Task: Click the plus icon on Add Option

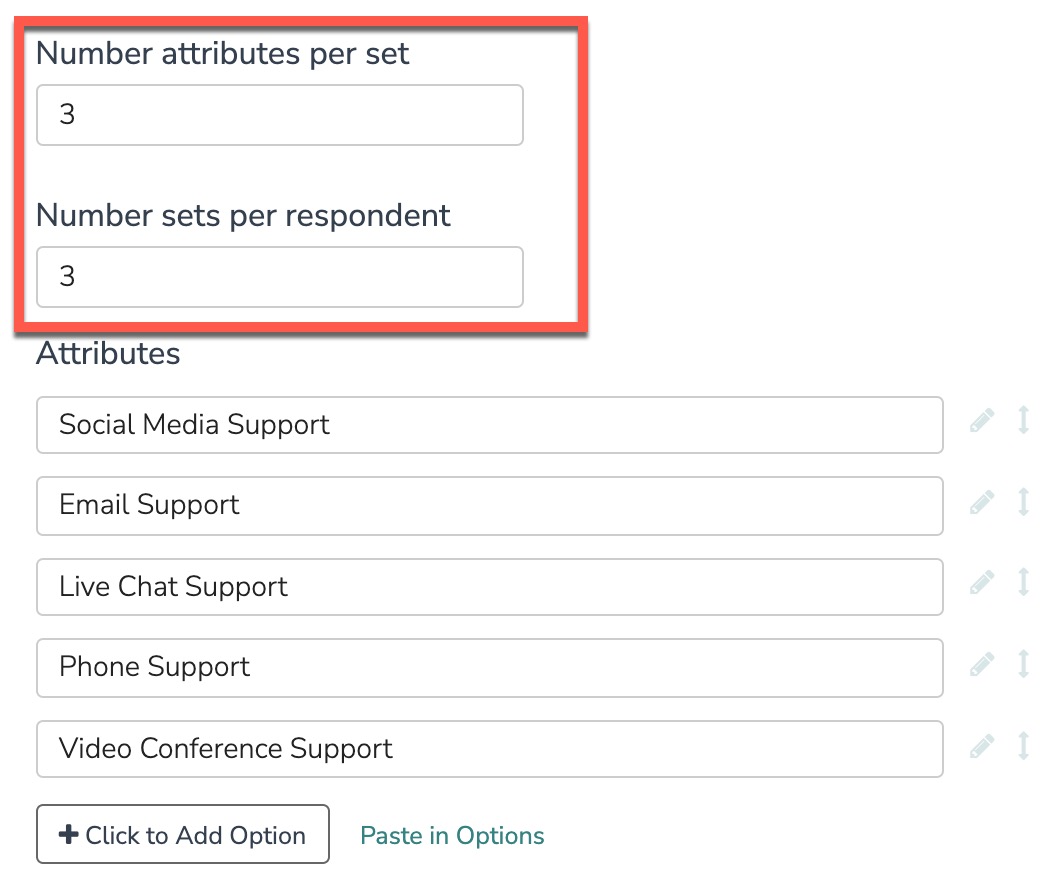Action: pos(69,835)
